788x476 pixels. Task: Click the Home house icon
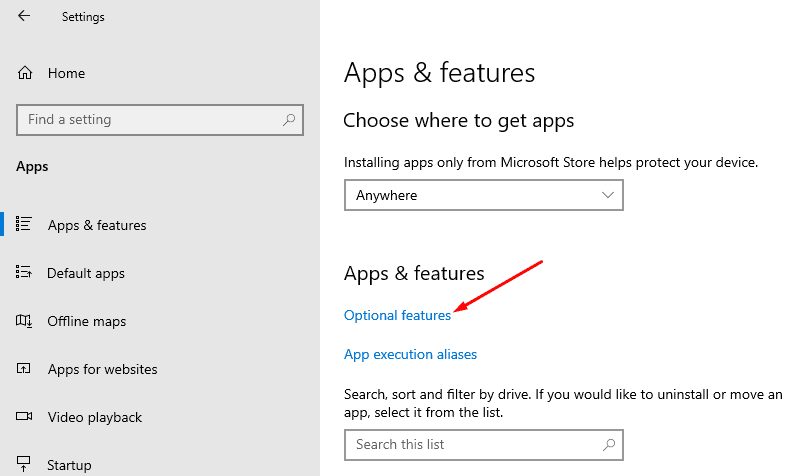(x=25, y=73)
